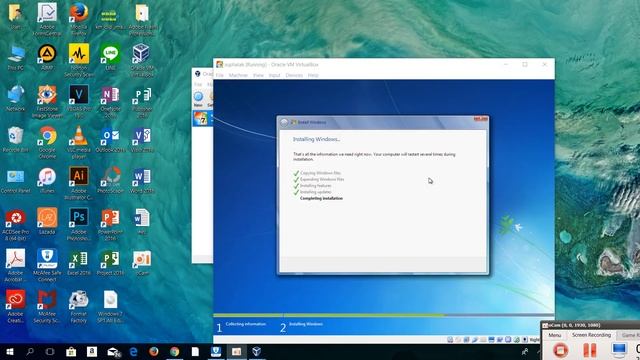Open the Machine menu in the VM window

pyautogui.click(x=238, y=76)
